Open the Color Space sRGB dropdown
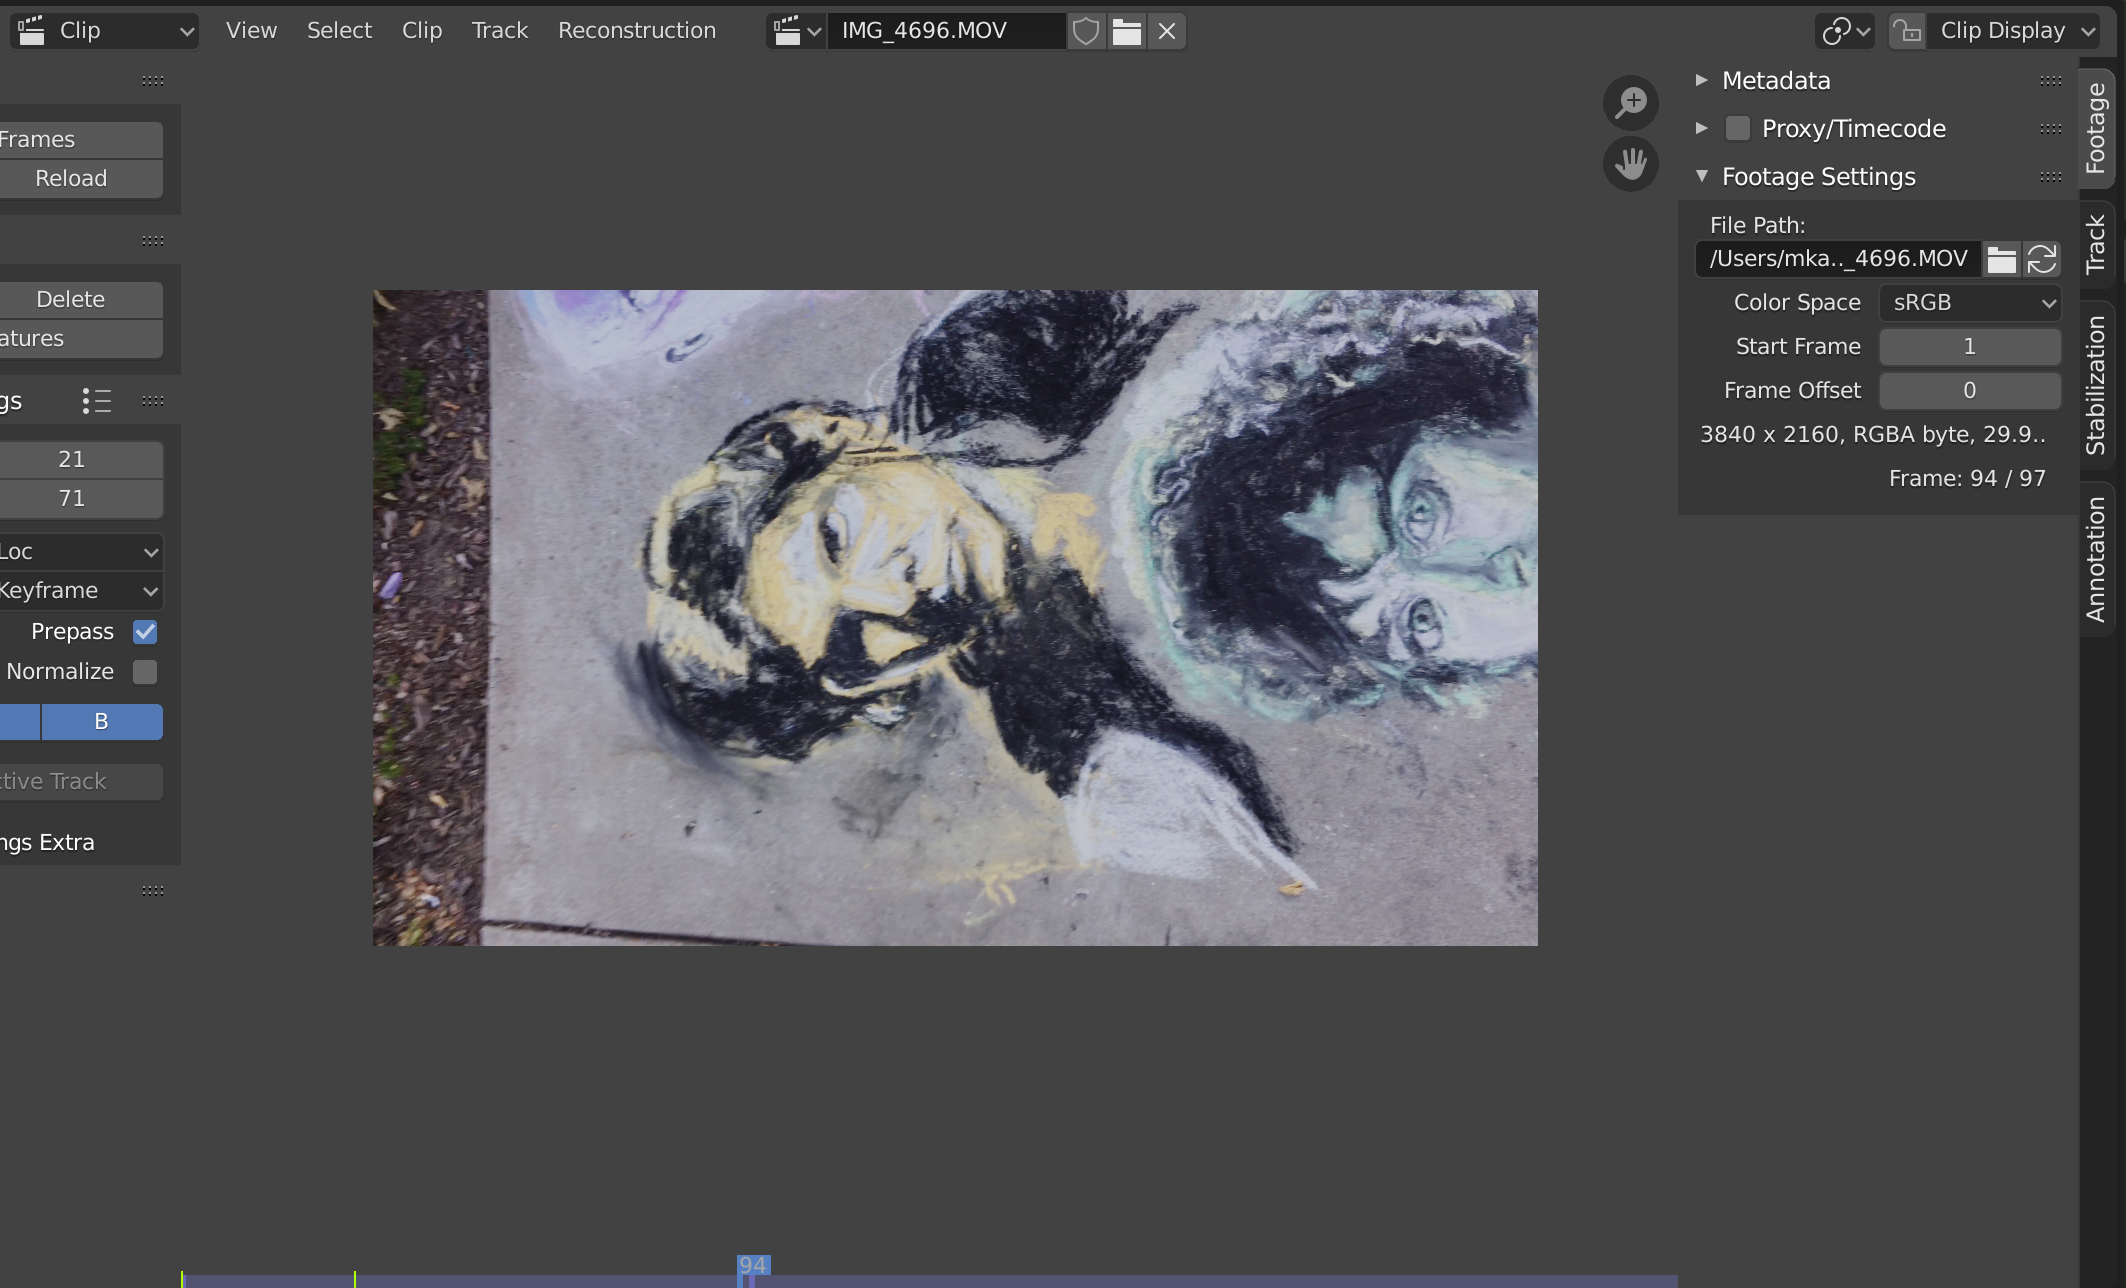Image resolution: width=2126 pixels, height=1288 pixels. pyautogui.click(x=1970, y=303)
